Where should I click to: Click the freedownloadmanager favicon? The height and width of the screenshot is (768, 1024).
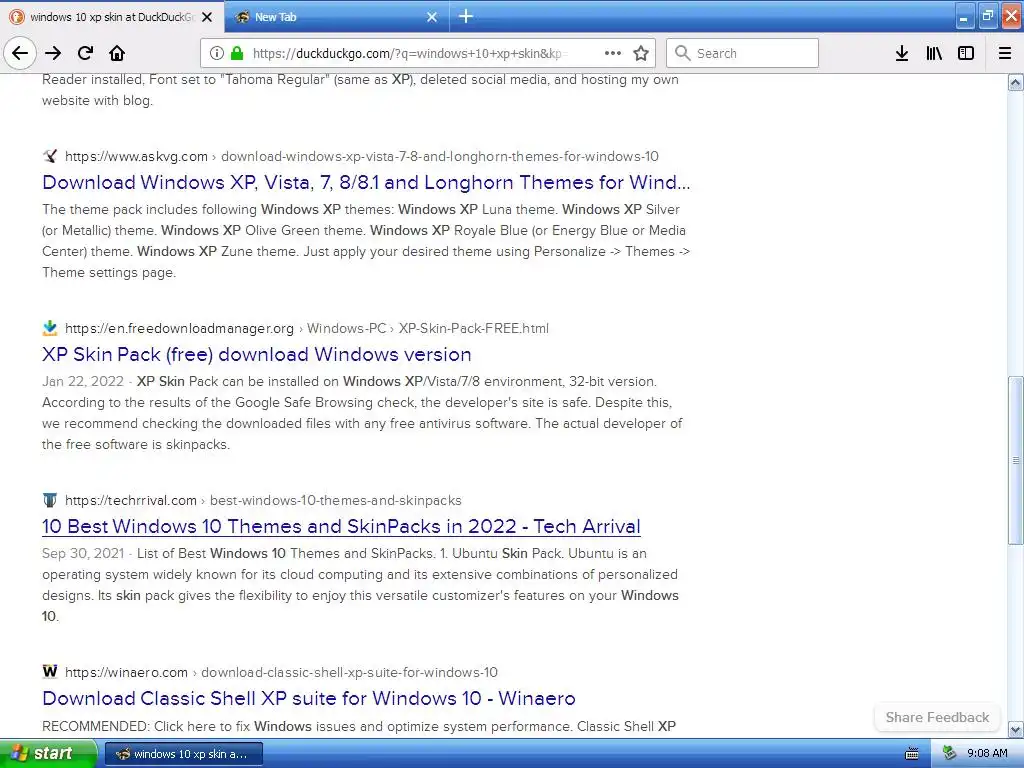[50, 328]
